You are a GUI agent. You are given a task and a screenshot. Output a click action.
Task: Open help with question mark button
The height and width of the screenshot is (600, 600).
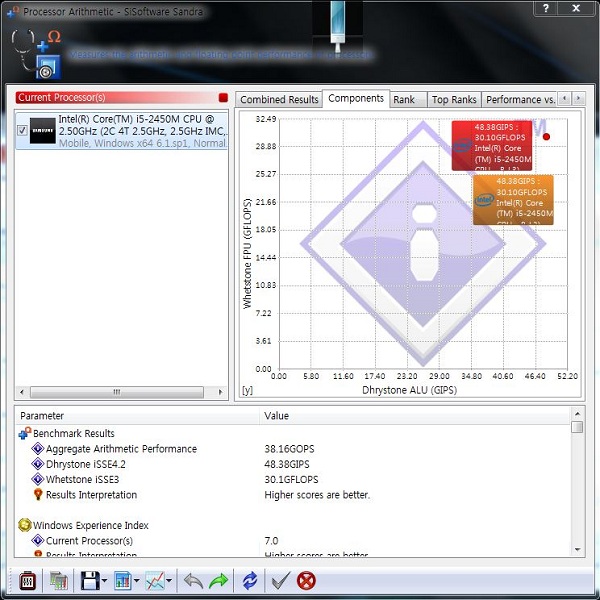pos(546,8)
